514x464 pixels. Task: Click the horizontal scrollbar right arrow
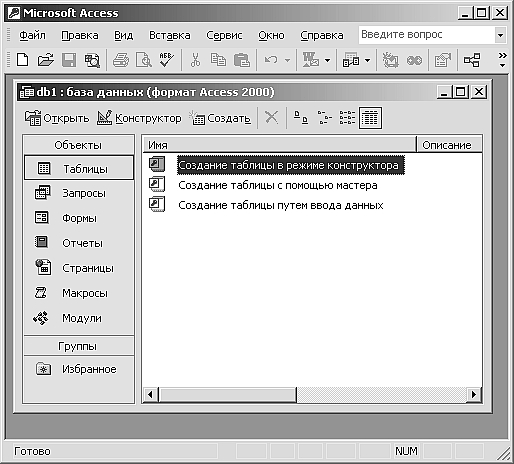(x=474, y=395)
